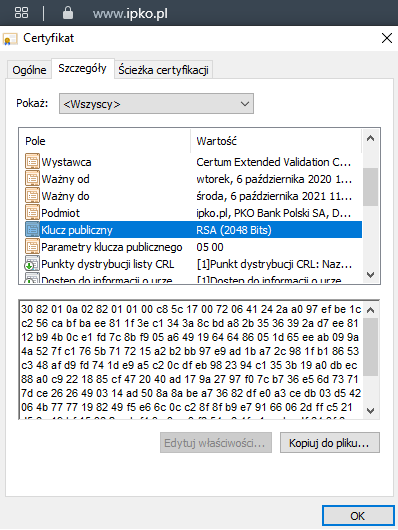Screen dimensions: 398x530
Task: Click the Podmiot field icon
Action: coord(32,213)
